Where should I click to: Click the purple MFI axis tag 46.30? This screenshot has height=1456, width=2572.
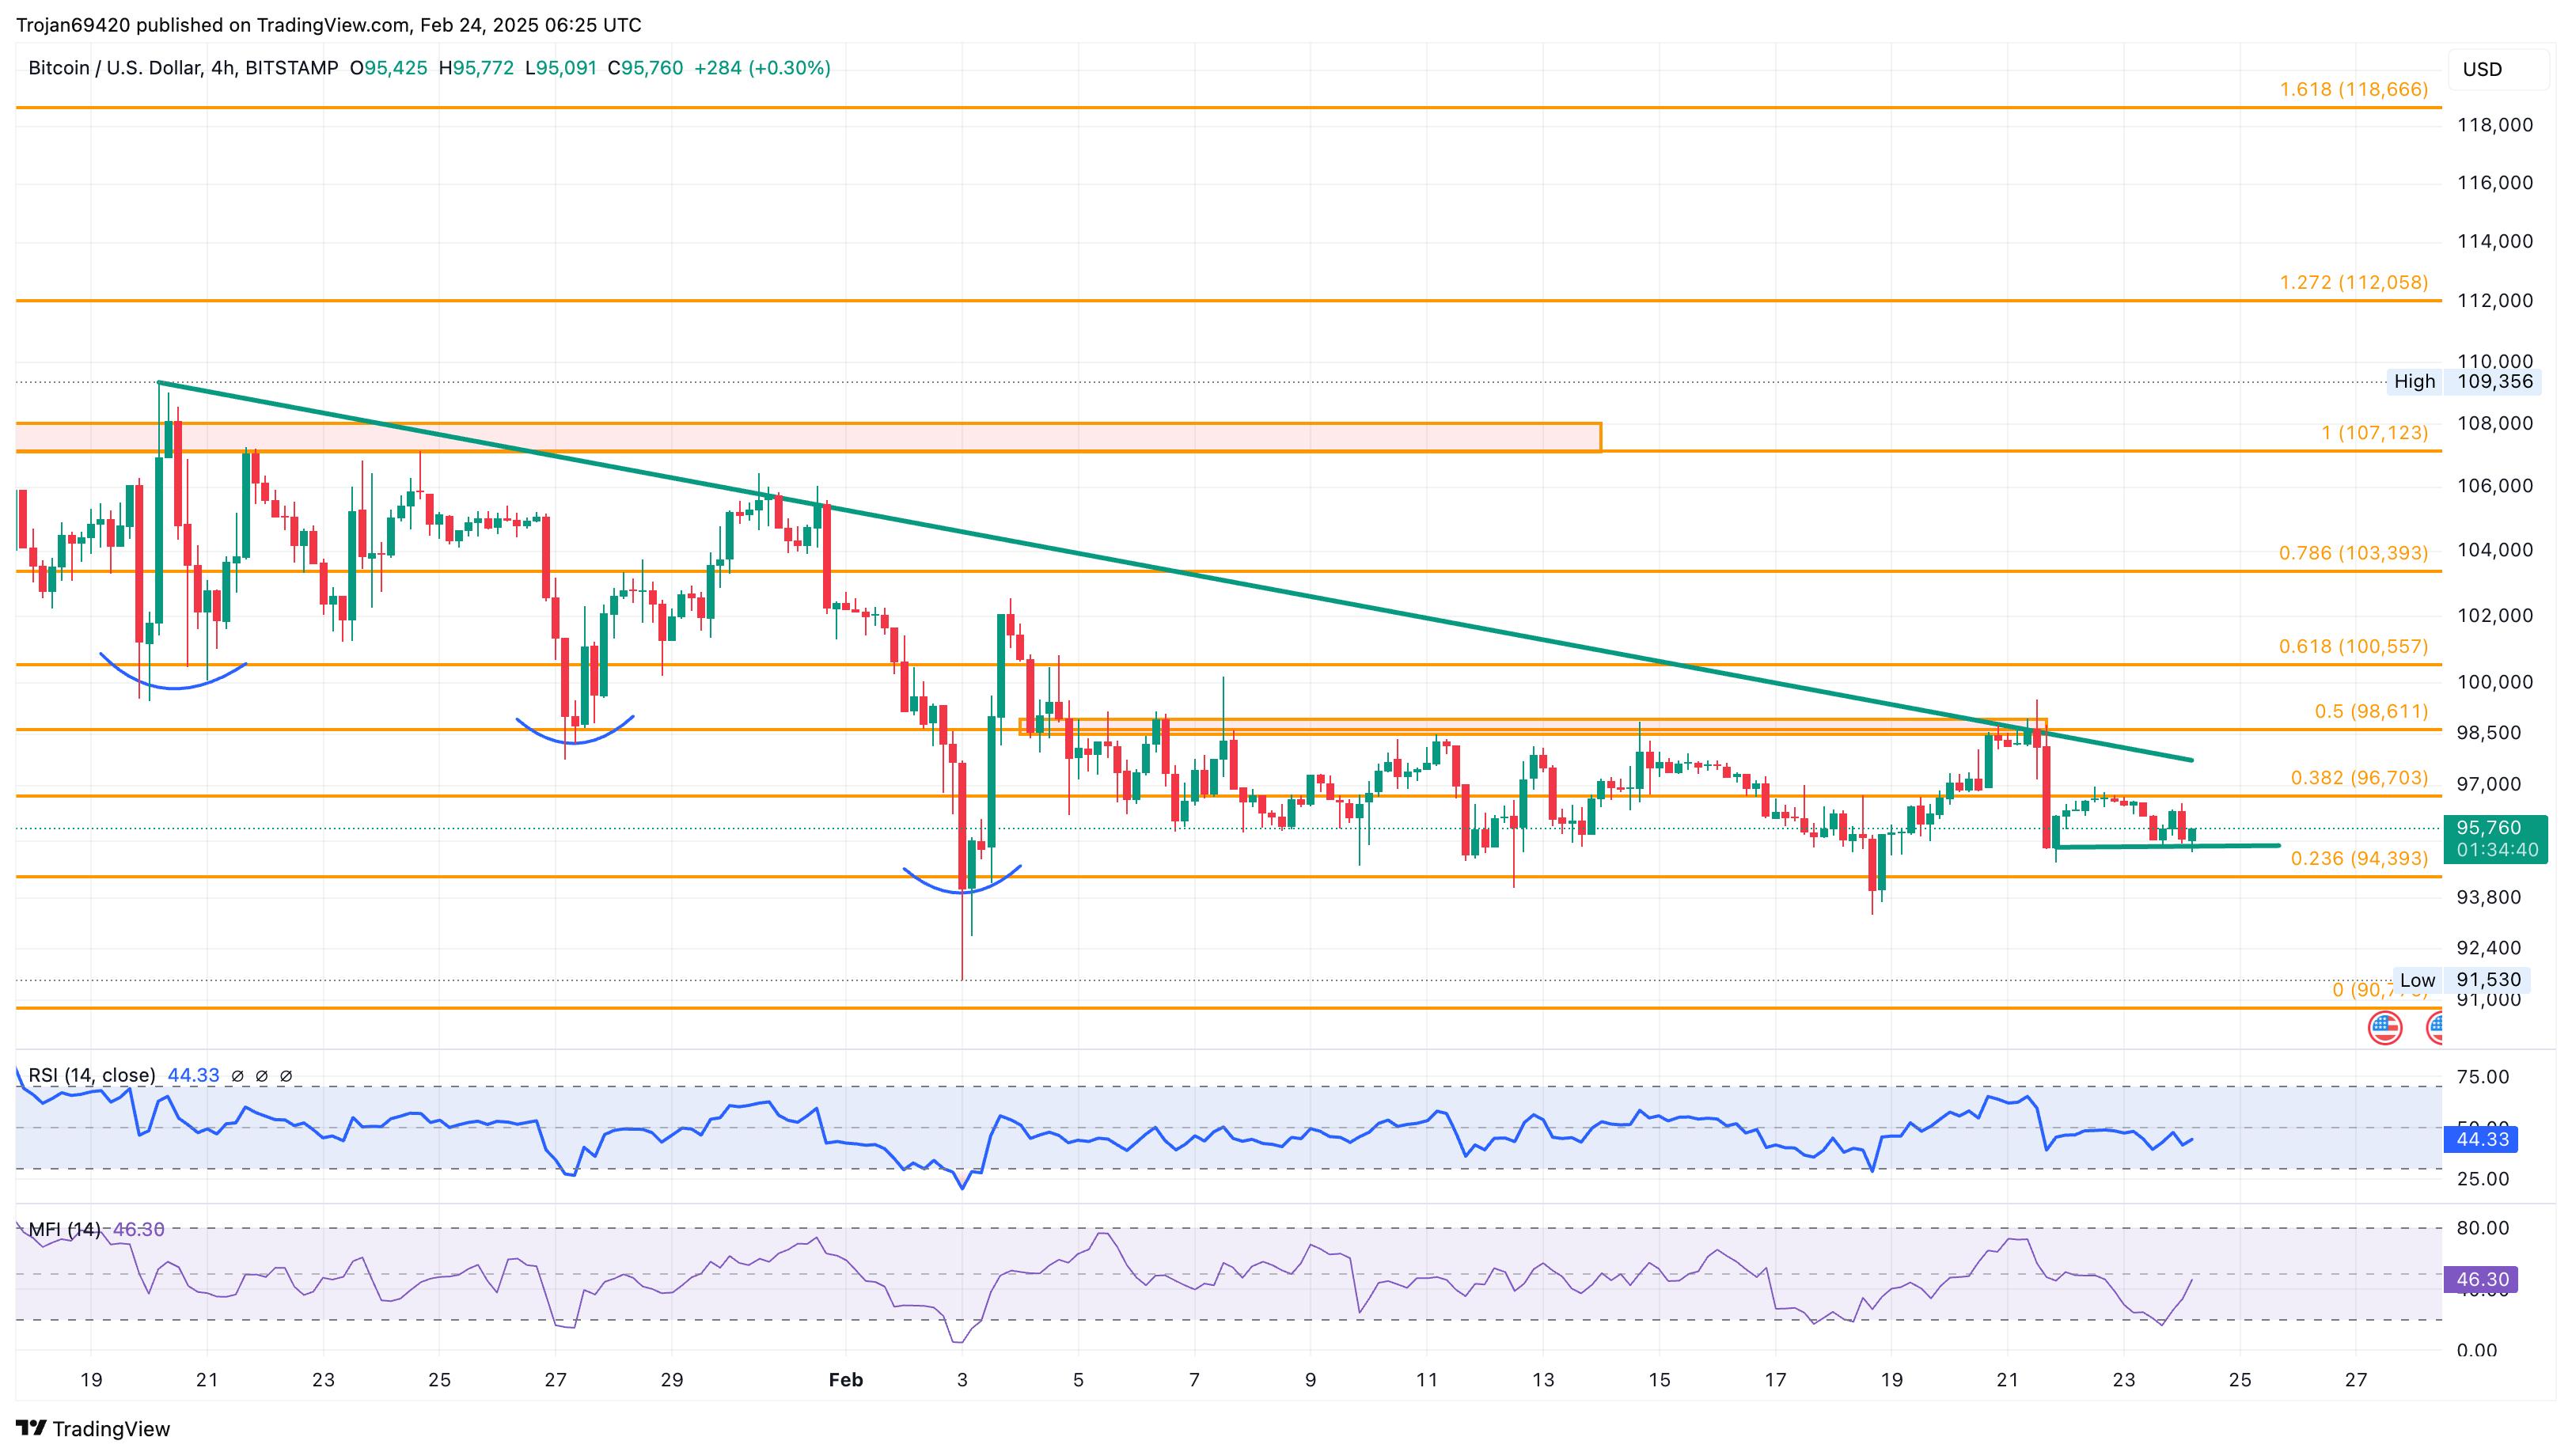click(2481, 1279)
